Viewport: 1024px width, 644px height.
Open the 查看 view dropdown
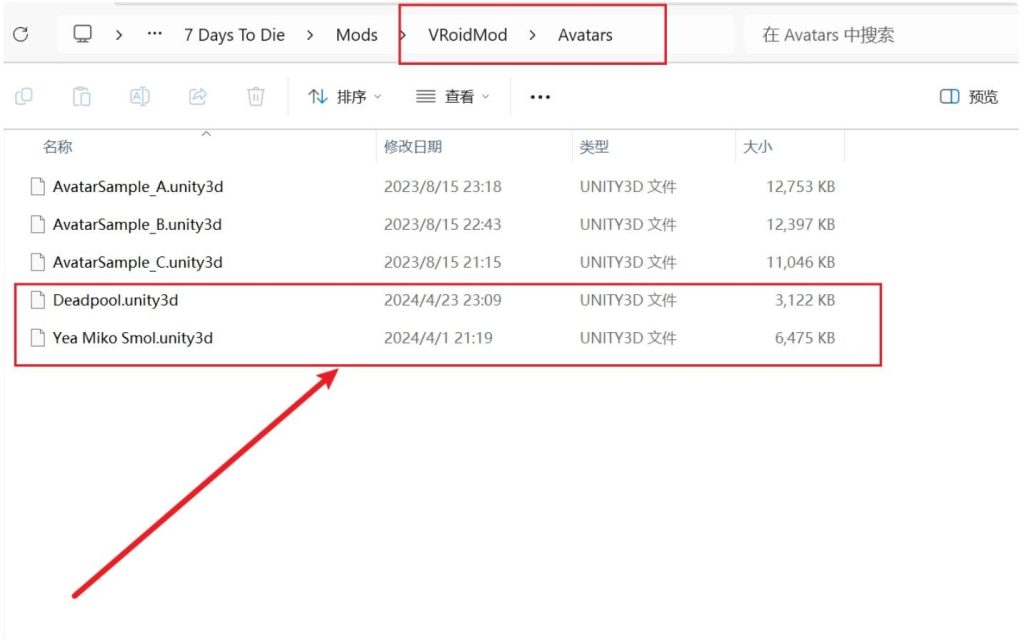click(453, 97)
